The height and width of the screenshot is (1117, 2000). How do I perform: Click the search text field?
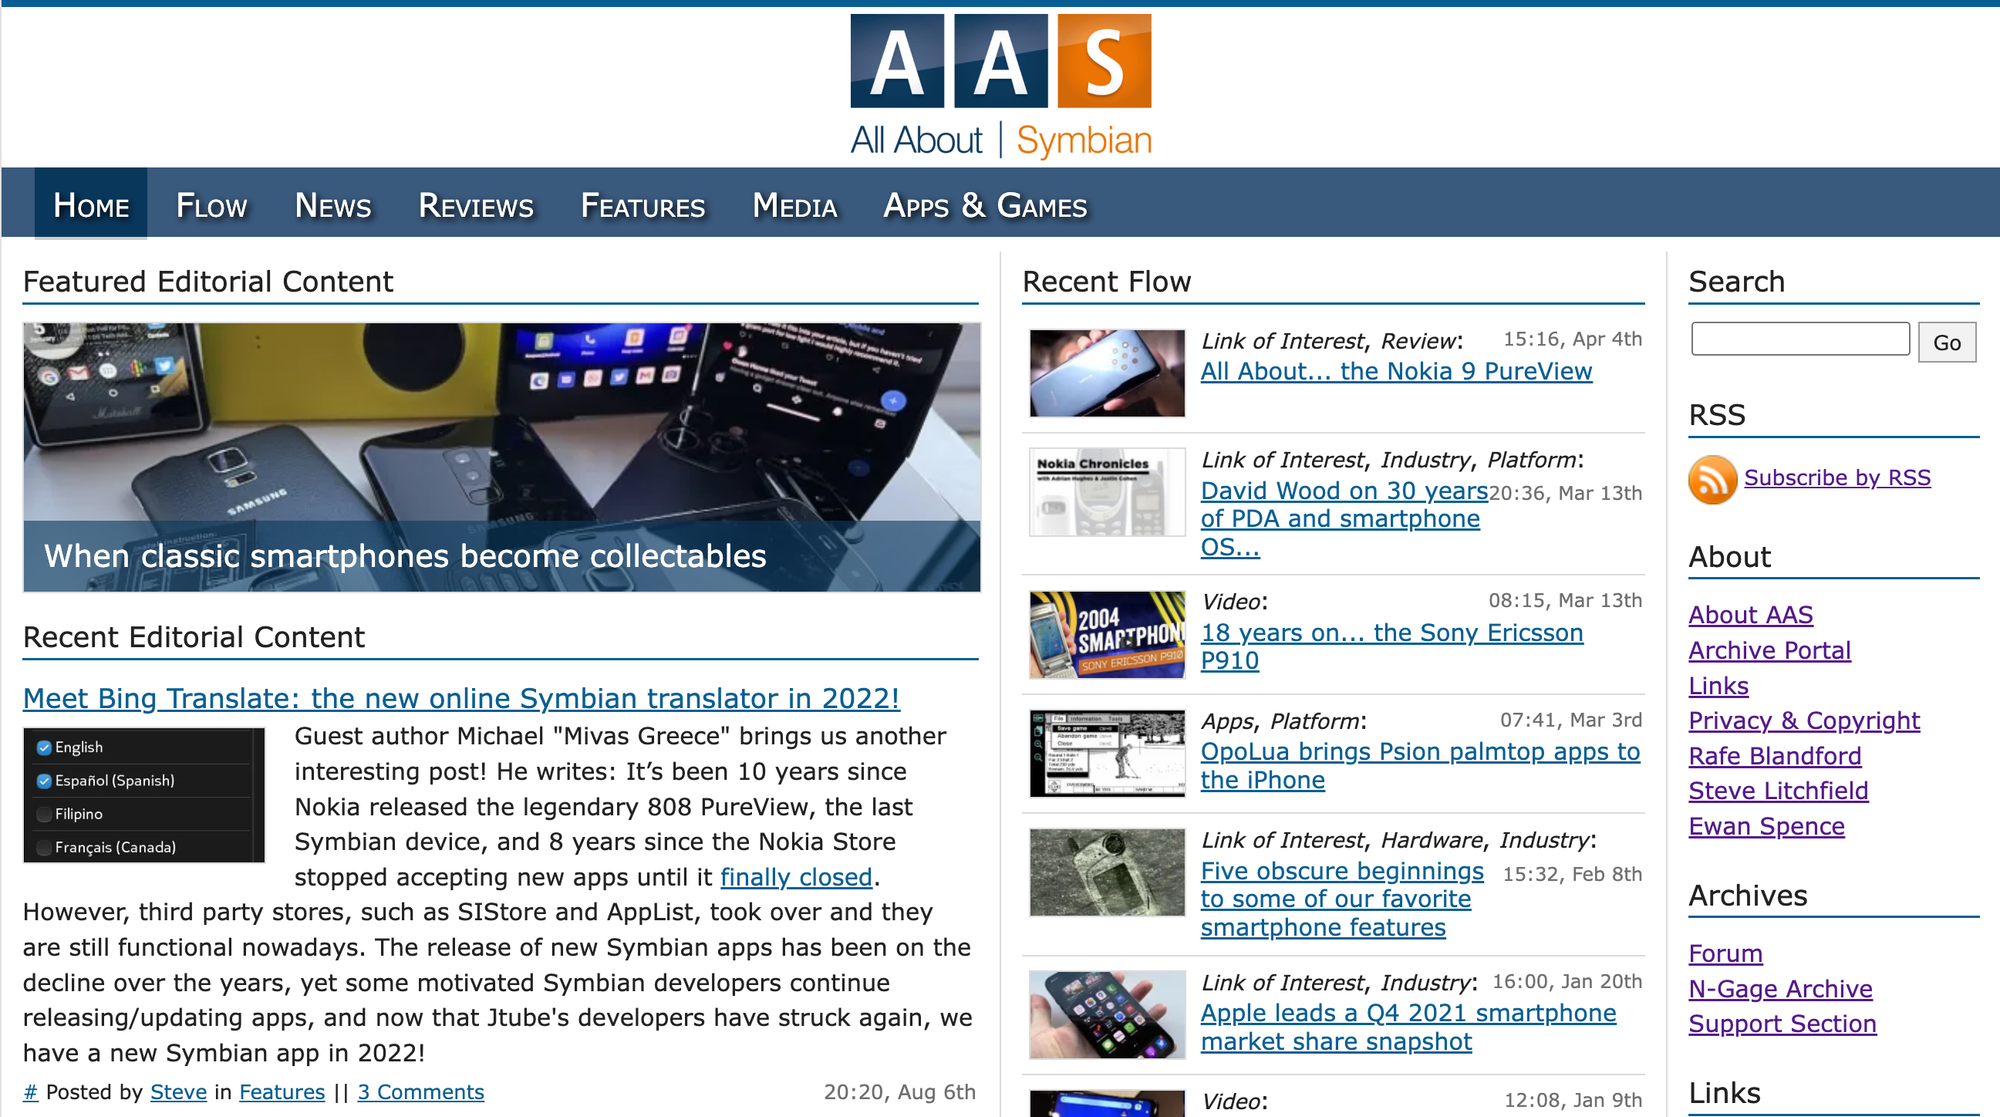1800,339
